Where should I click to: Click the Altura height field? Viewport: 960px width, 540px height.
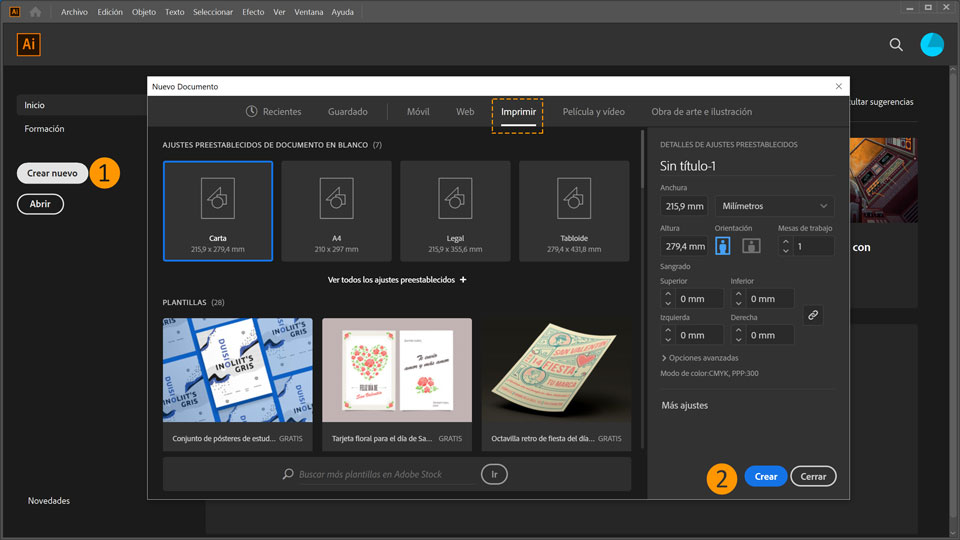pos(684,246)
